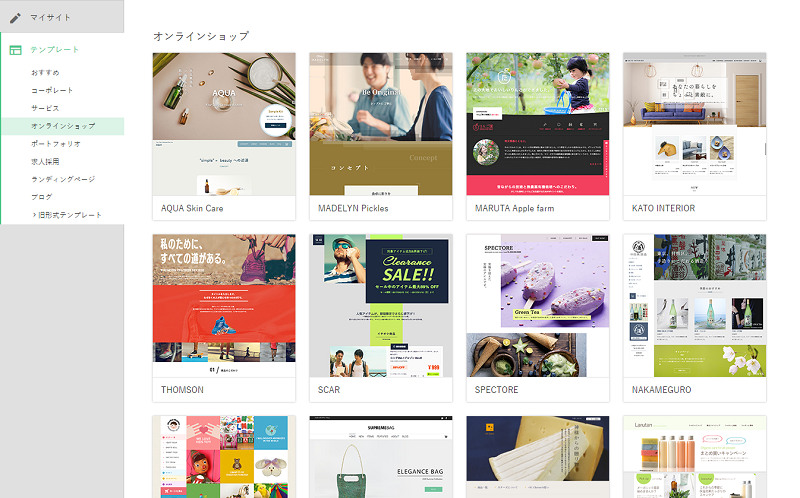Choose the ブログ category

(x=41, y=197)
